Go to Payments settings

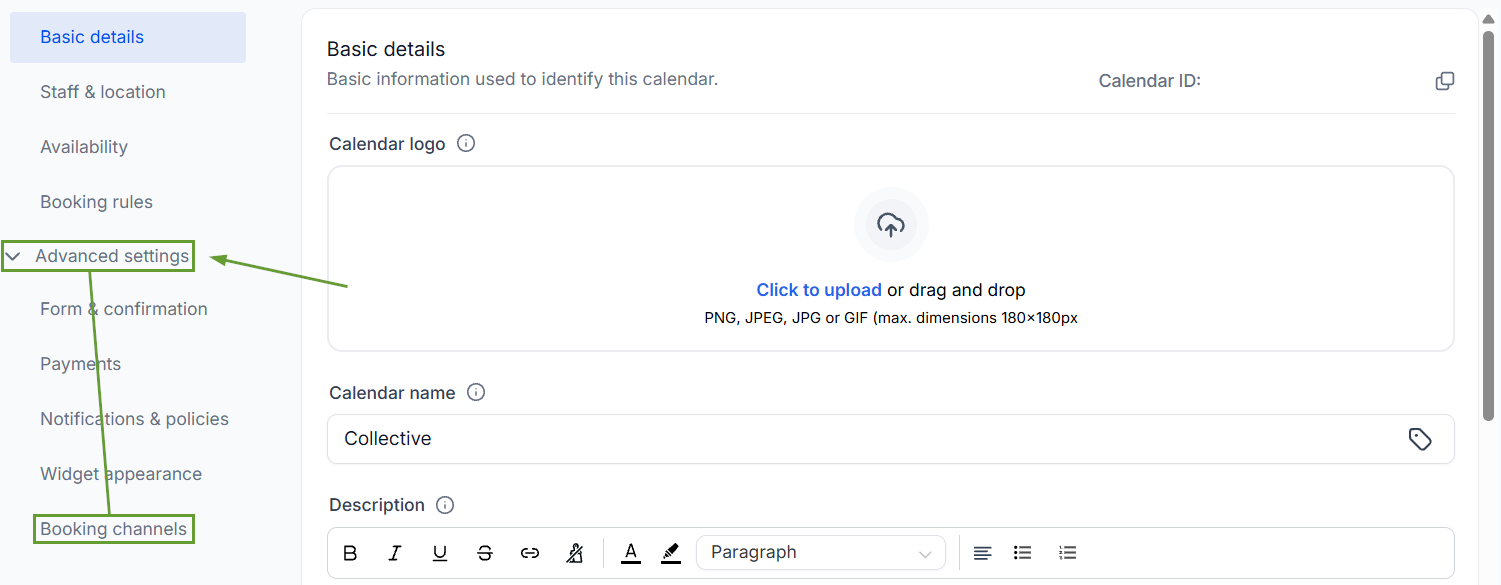point(80,364)
